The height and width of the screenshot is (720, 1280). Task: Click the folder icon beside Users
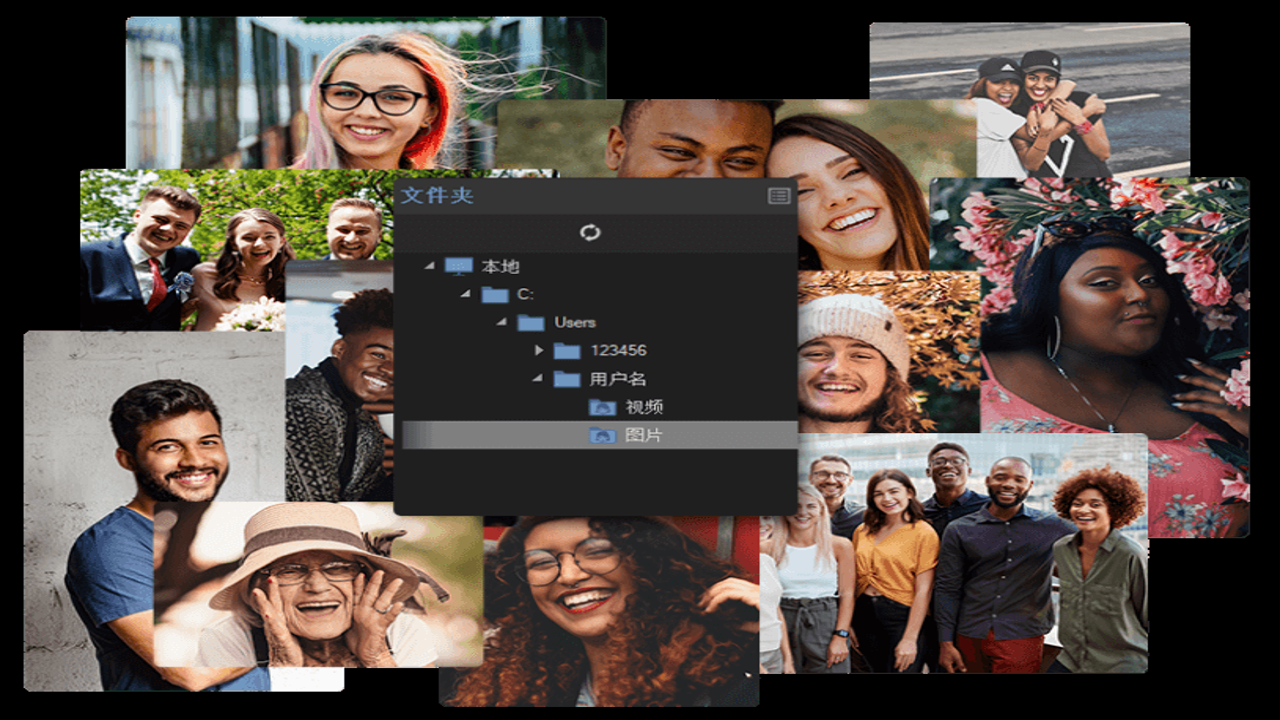tap(531, 322)
